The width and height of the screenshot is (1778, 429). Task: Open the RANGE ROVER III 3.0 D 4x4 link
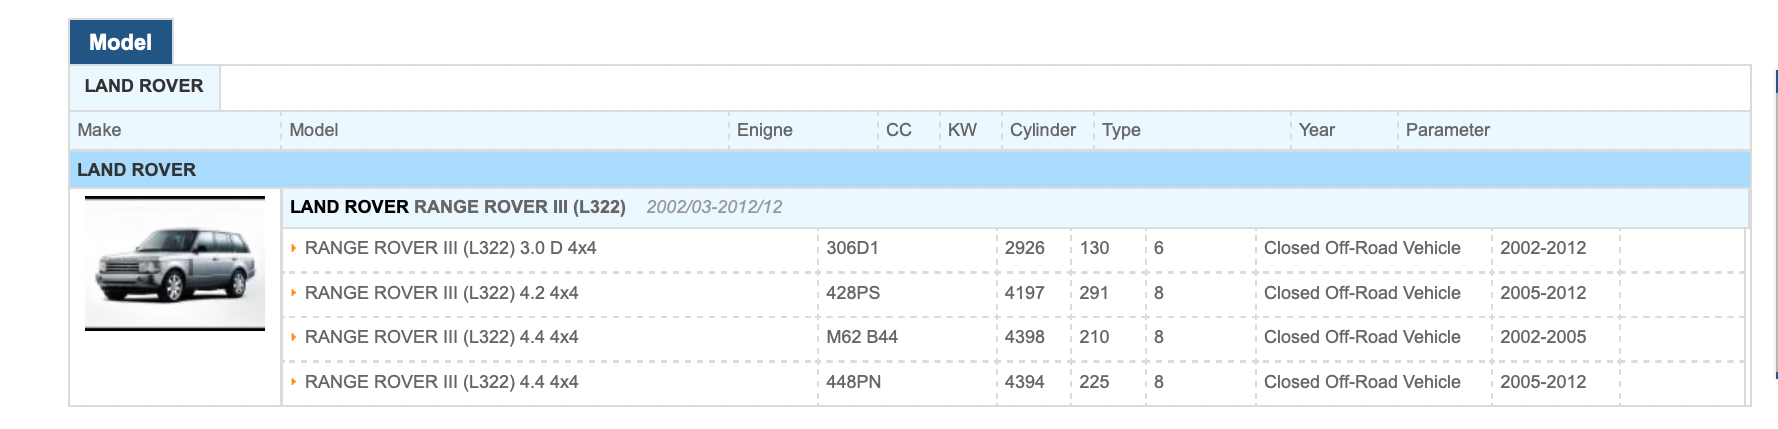pos(450,248)
